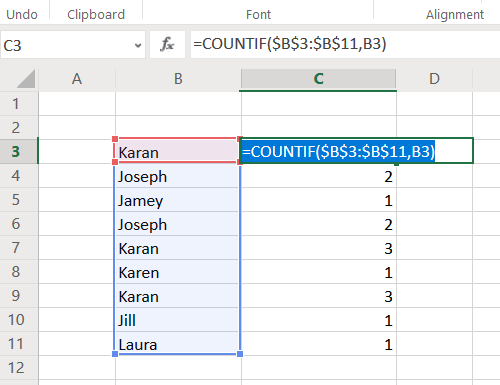Screen dimensions: 500x385
Task: Click cell C7 with value 3
Action: click(319, 248)
